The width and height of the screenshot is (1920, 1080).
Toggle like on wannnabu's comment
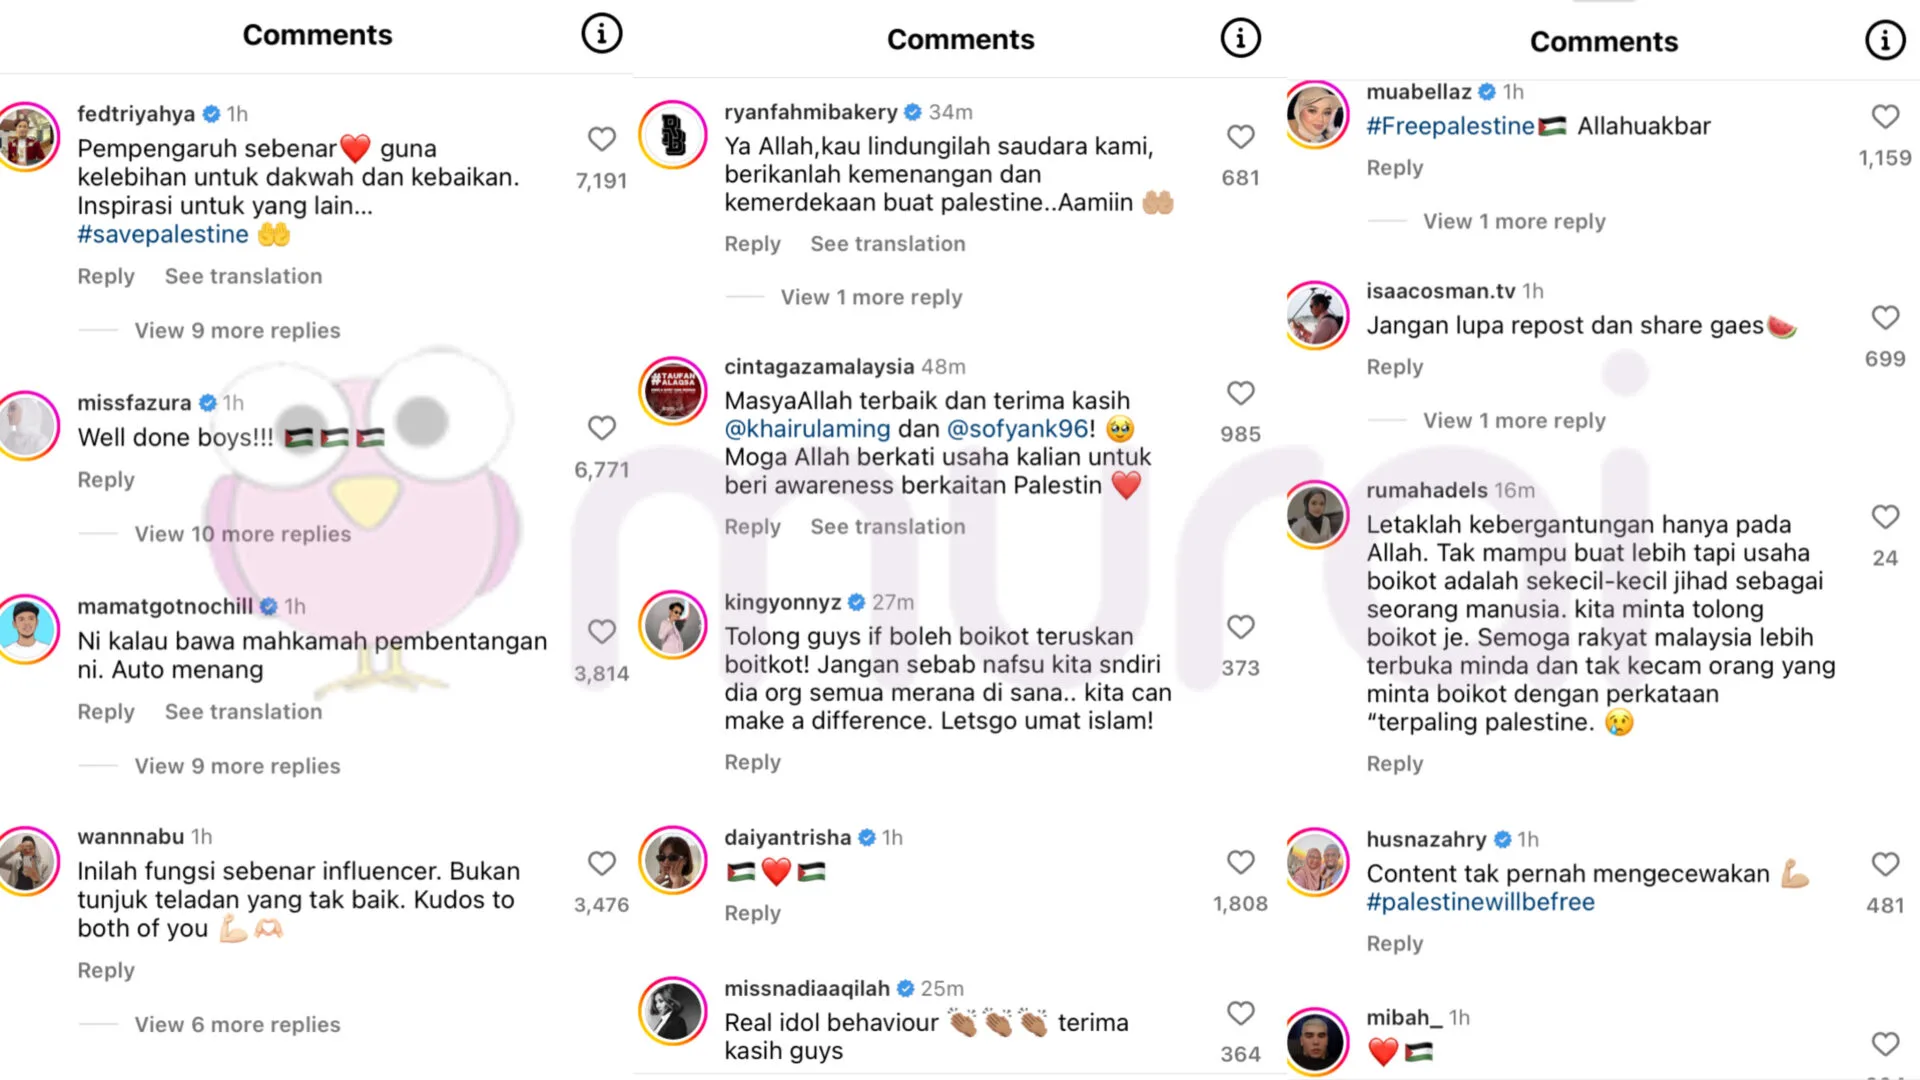(601, 863)
